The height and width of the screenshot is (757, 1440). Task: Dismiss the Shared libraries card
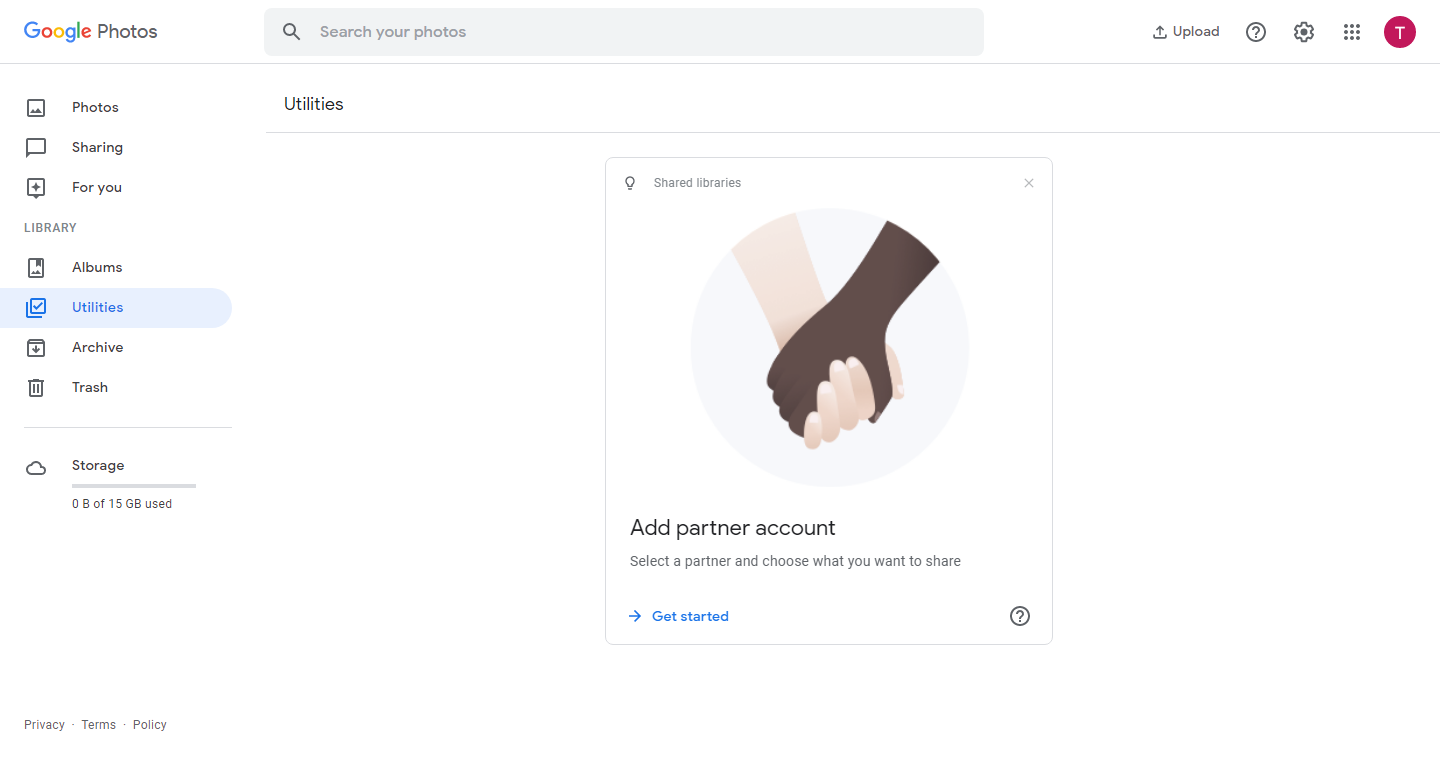(1029, 183)
